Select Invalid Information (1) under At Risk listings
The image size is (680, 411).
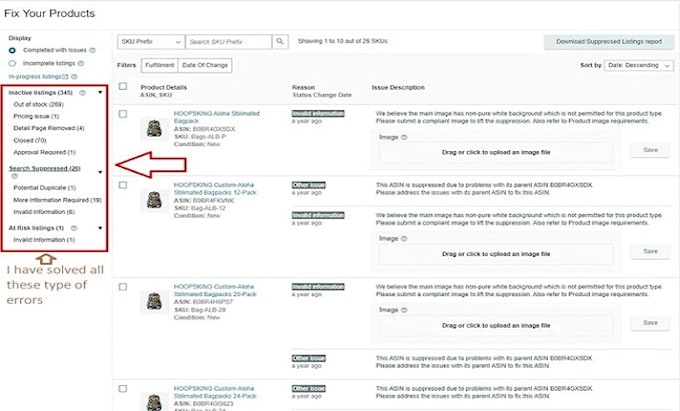44,240
